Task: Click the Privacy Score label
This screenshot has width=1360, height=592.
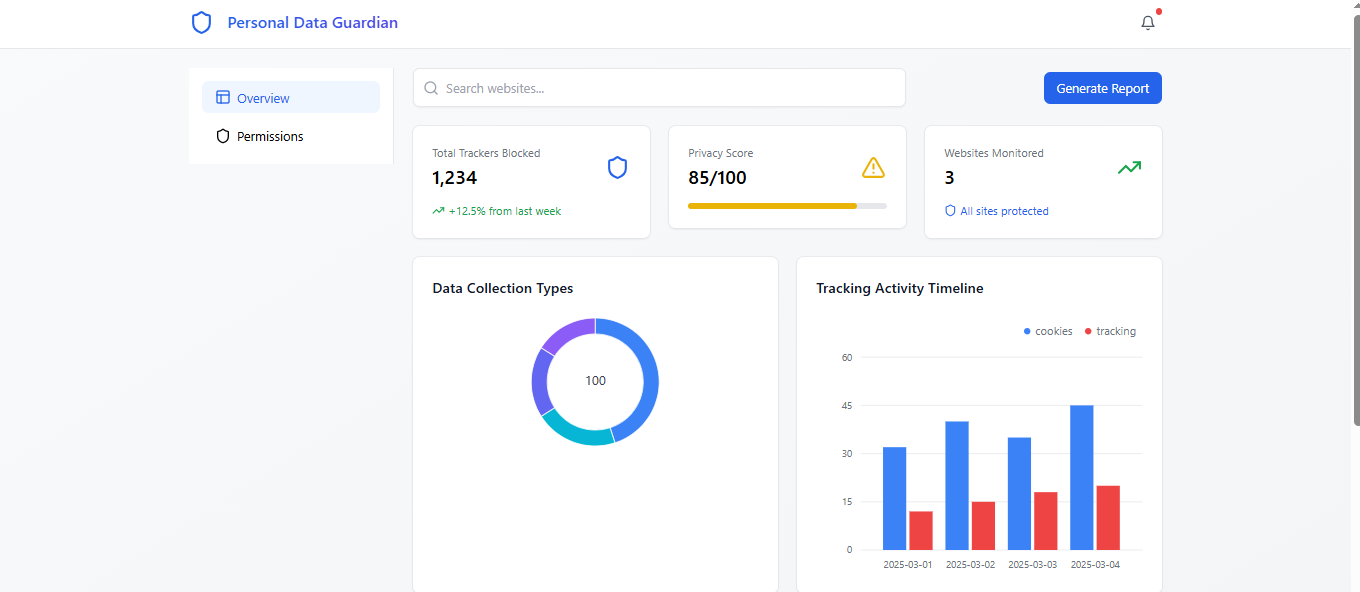Action: pyautogui.click(x=721, y=153)
